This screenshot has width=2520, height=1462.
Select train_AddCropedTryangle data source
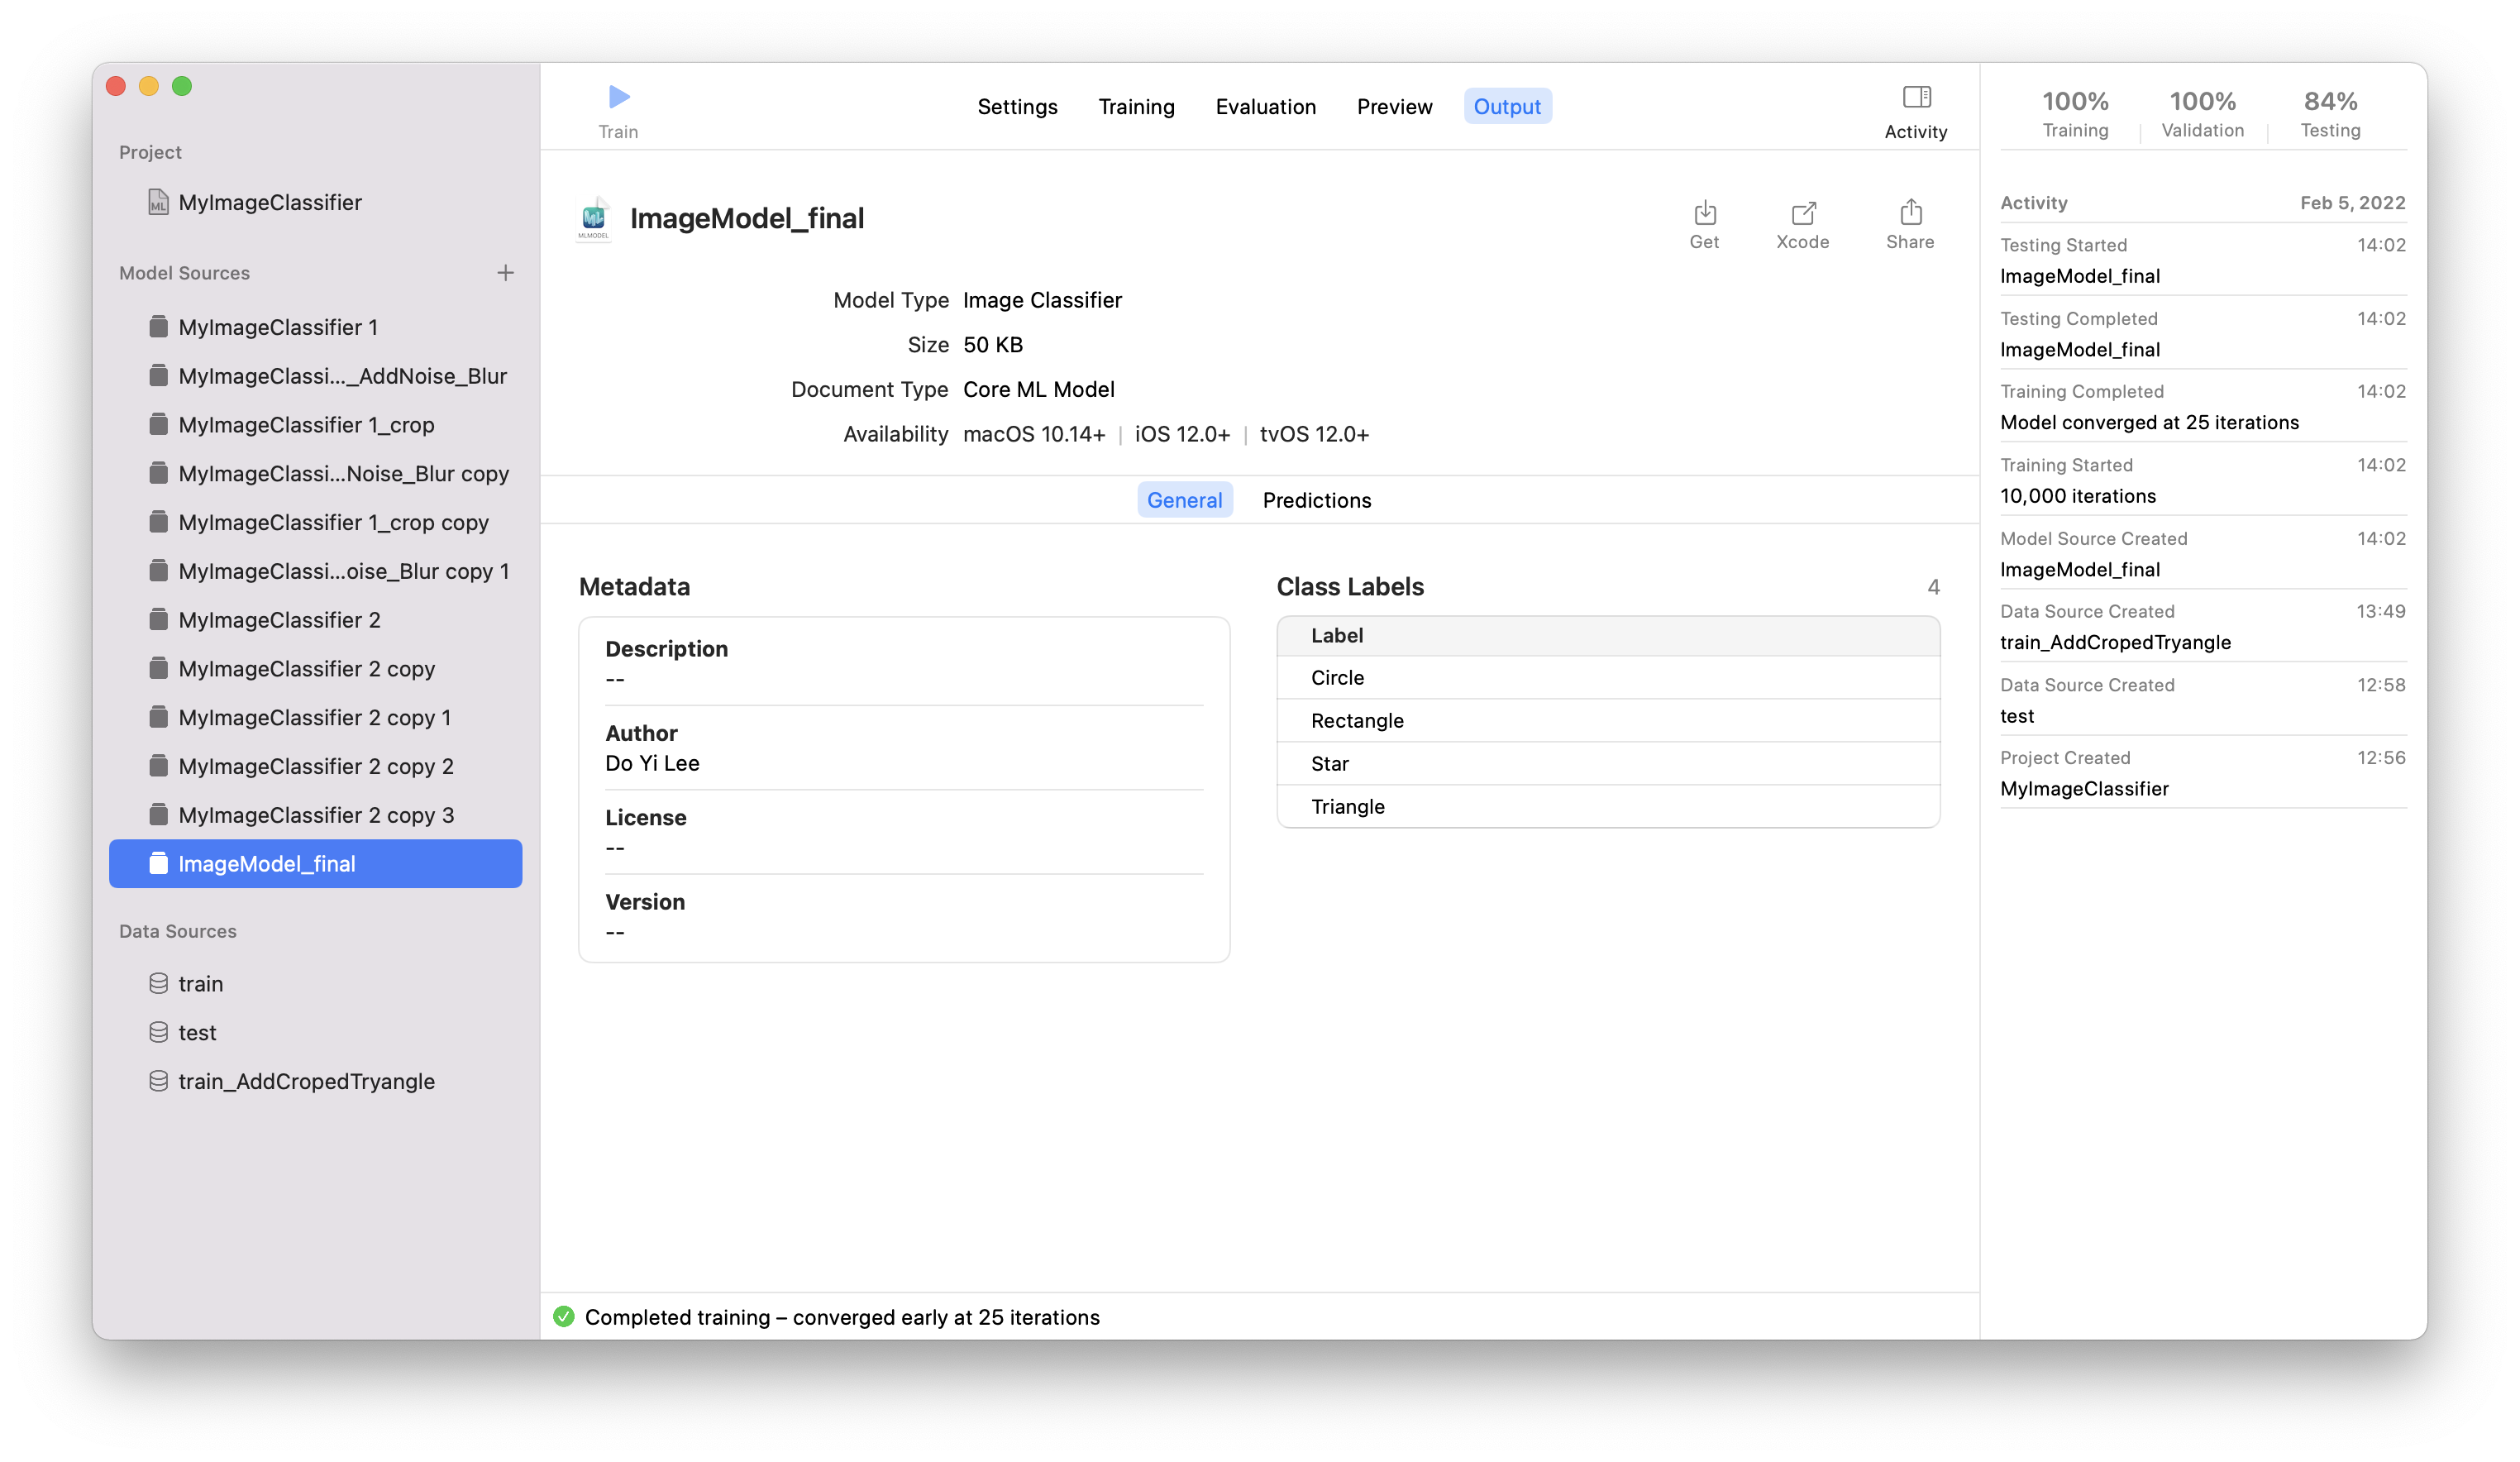(x=306, y=1082)
